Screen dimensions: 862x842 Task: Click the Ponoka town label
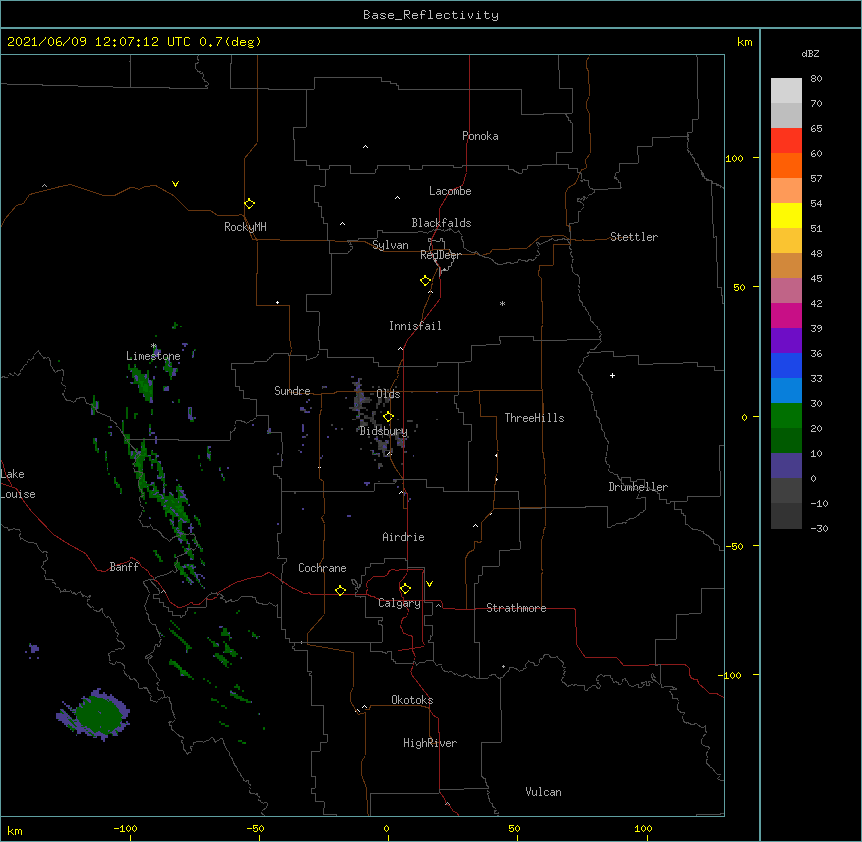click(480, 136)
